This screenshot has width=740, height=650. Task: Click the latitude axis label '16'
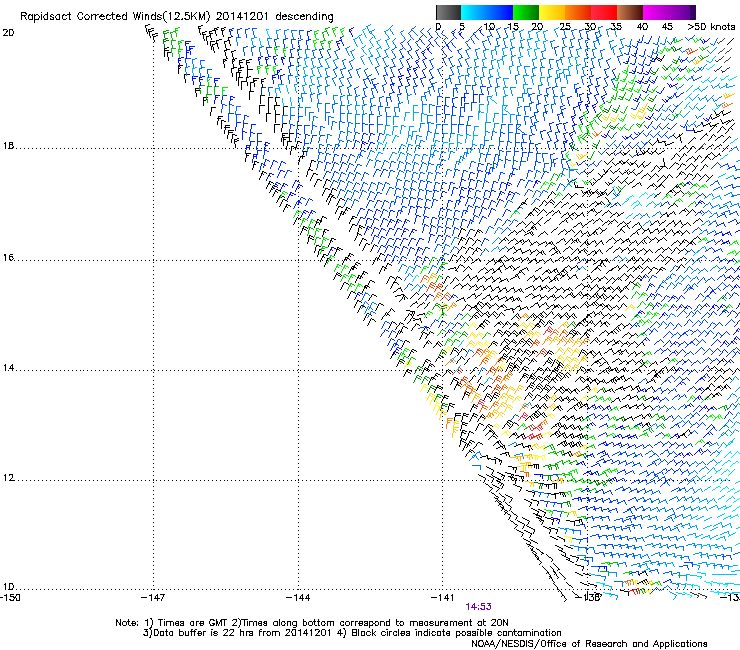tap(8, 257)
